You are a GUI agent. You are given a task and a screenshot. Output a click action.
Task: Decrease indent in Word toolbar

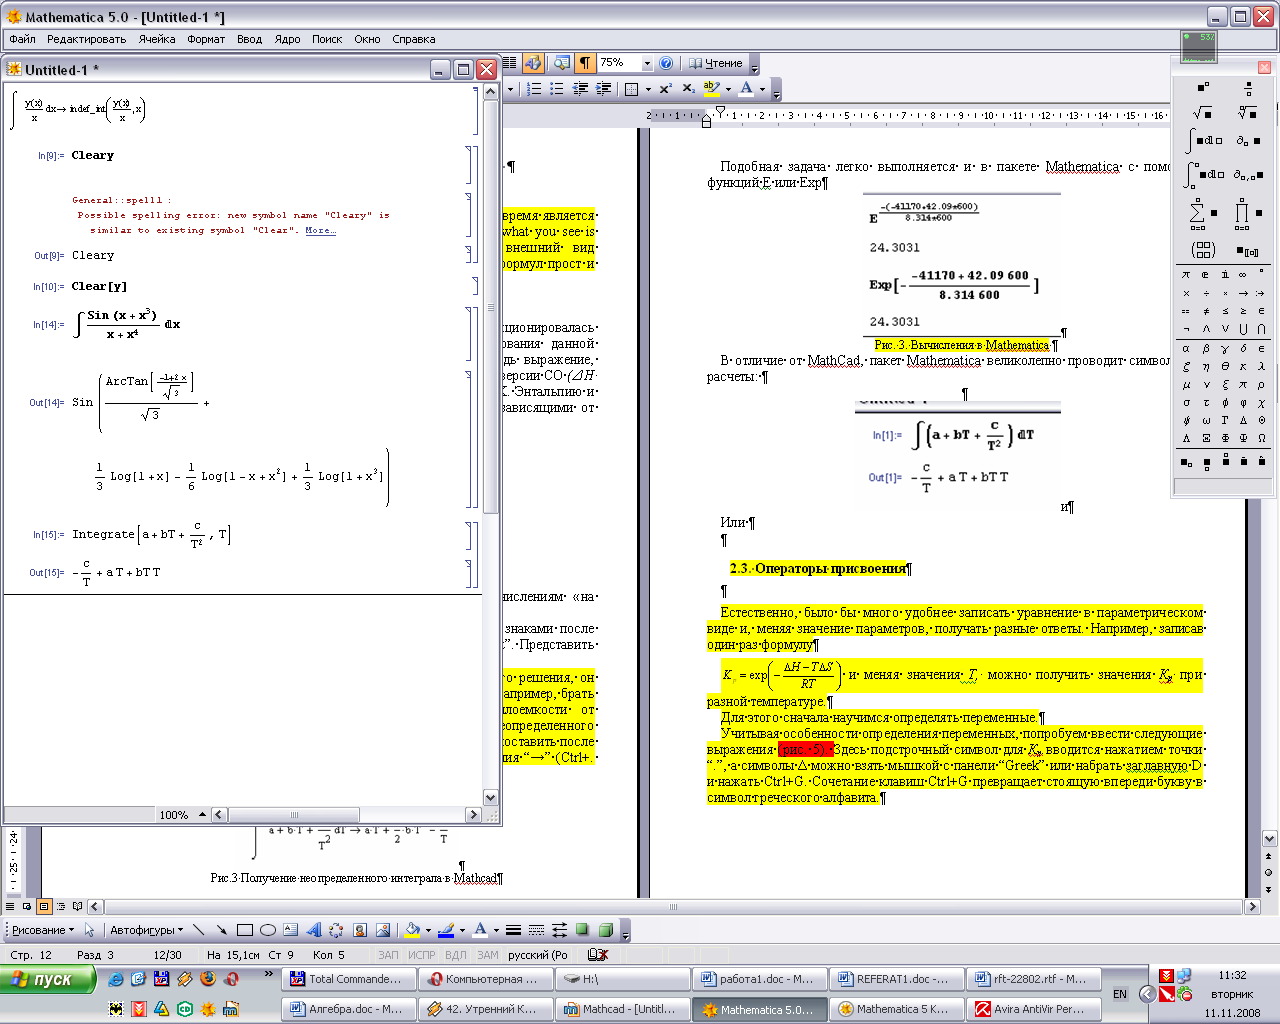click(x=580, y=89)
